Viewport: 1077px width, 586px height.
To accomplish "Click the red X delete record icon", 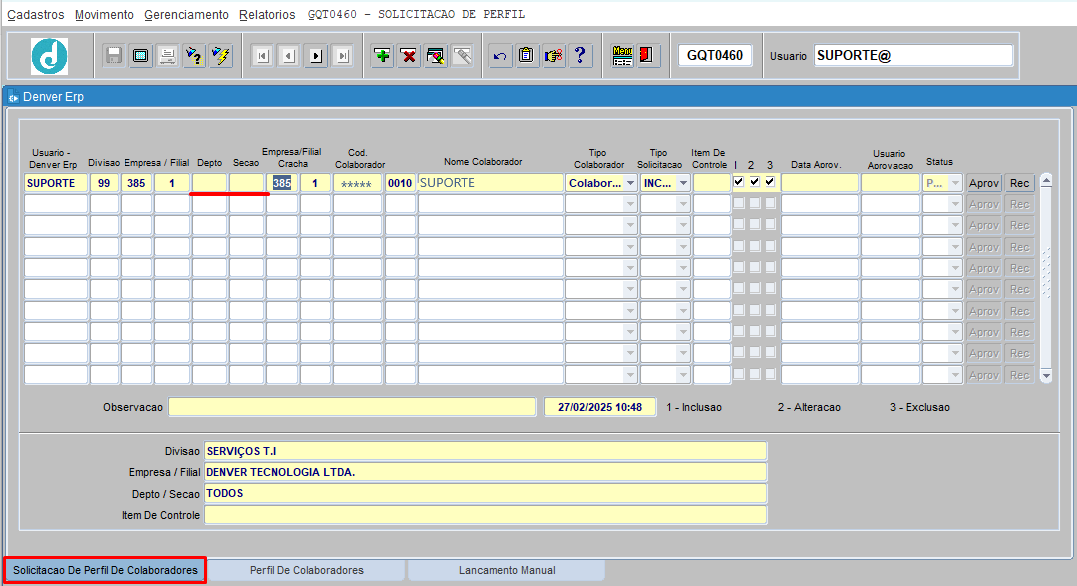I will 409,56.
